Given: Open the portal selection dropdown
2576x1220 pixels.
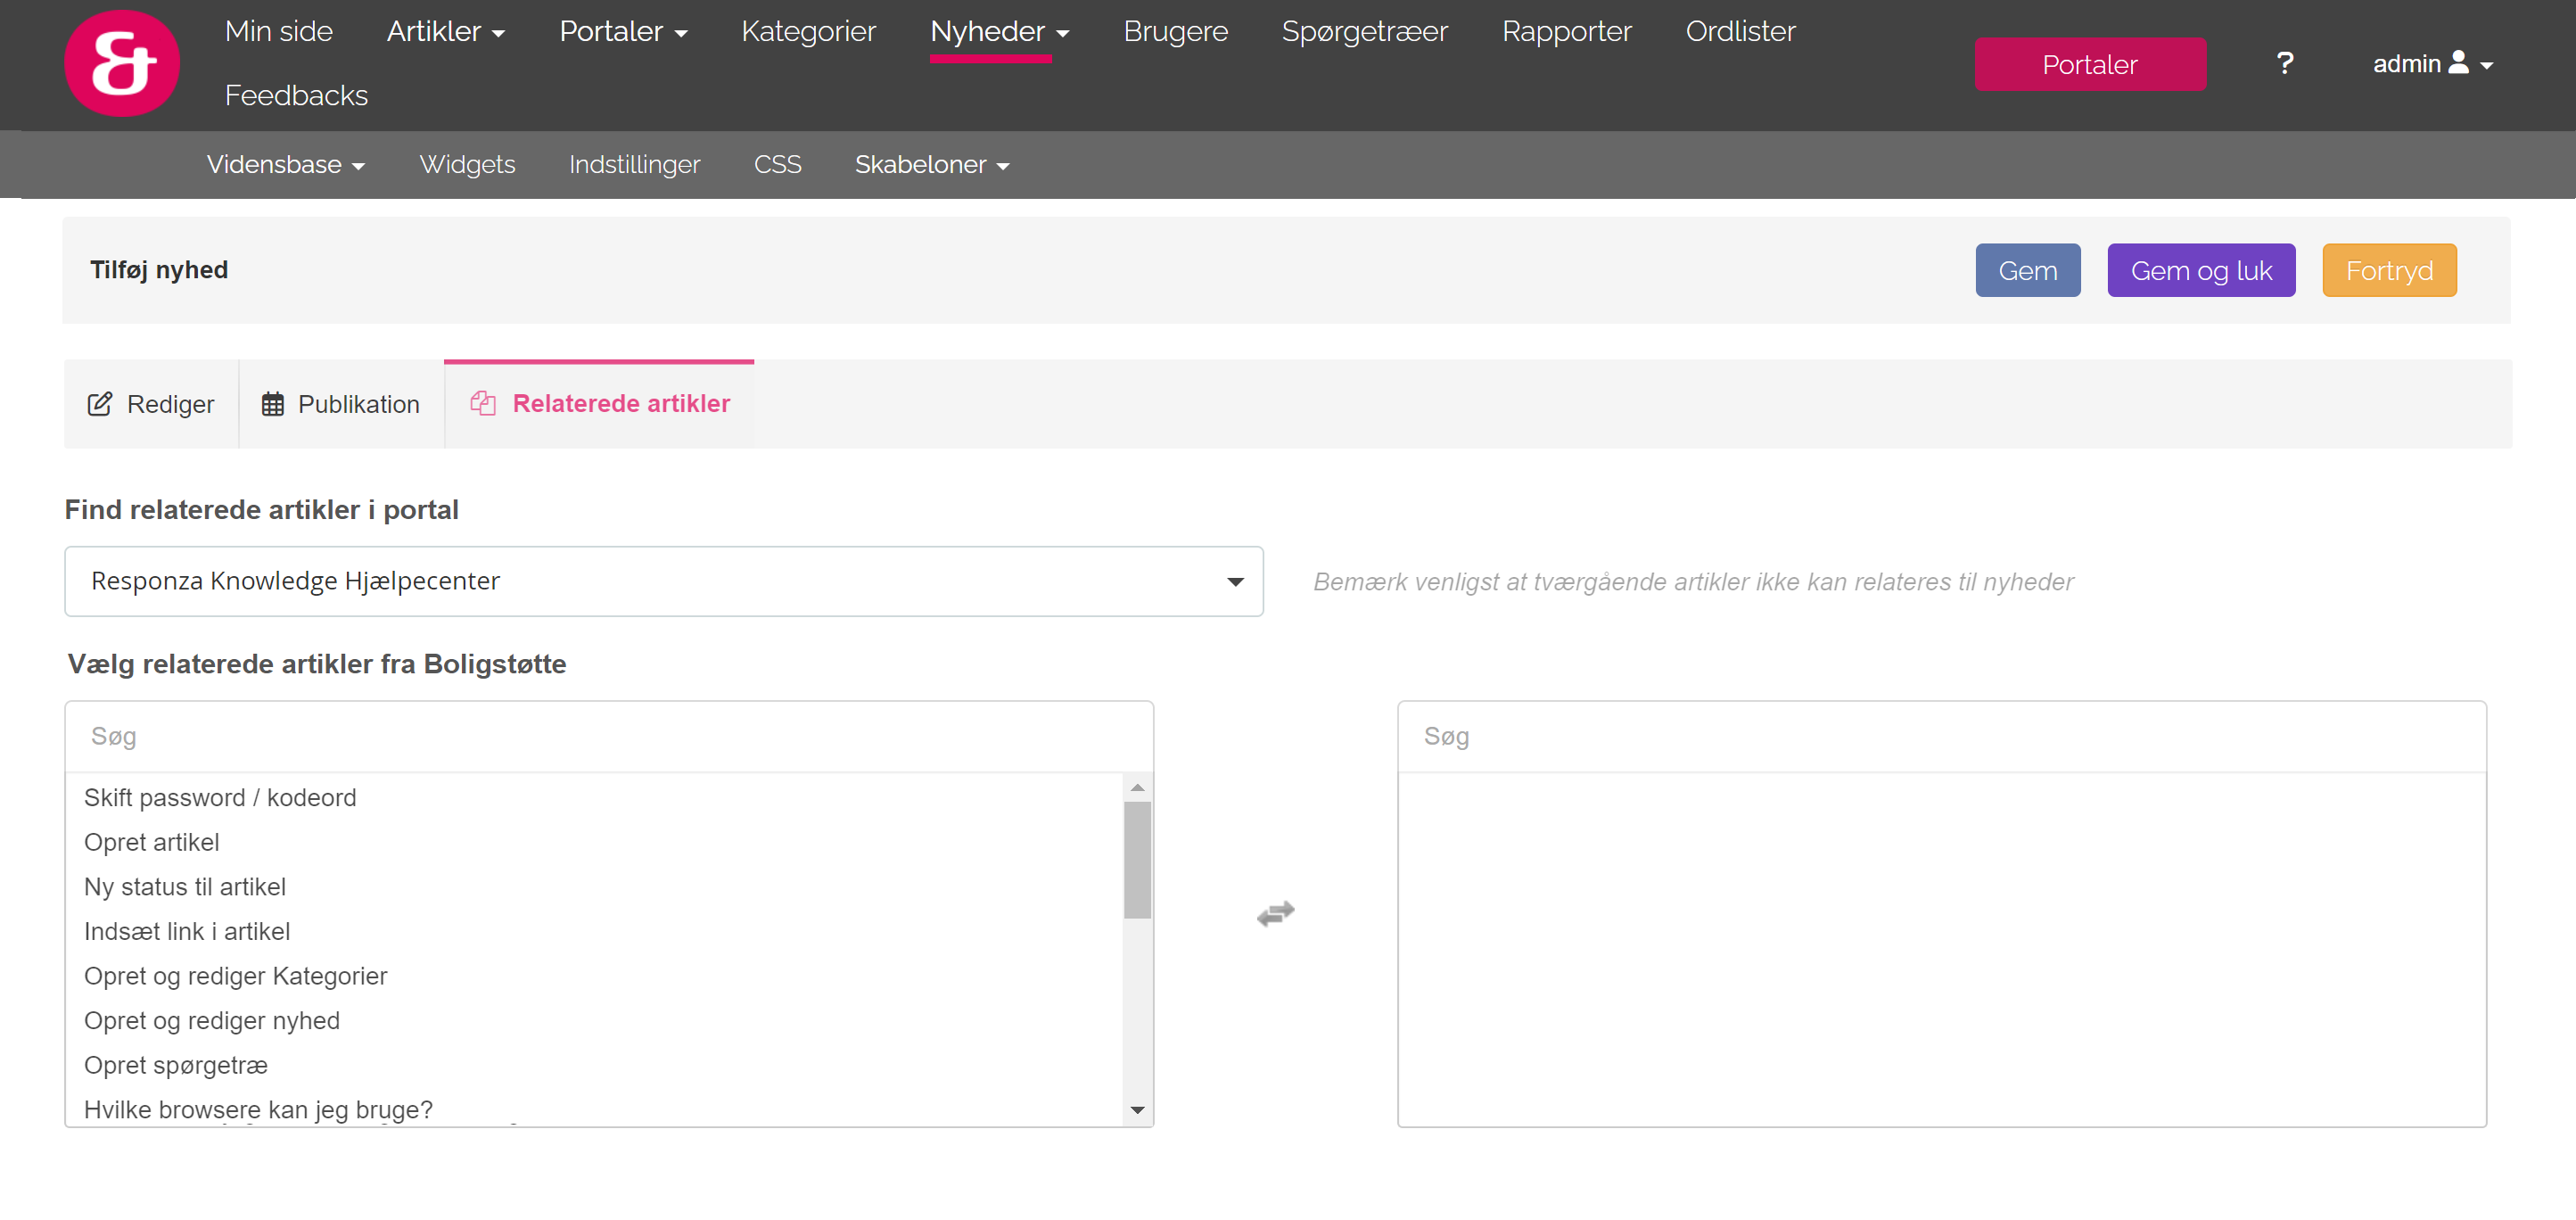Looking at the screenshot, I should (663, 581).
